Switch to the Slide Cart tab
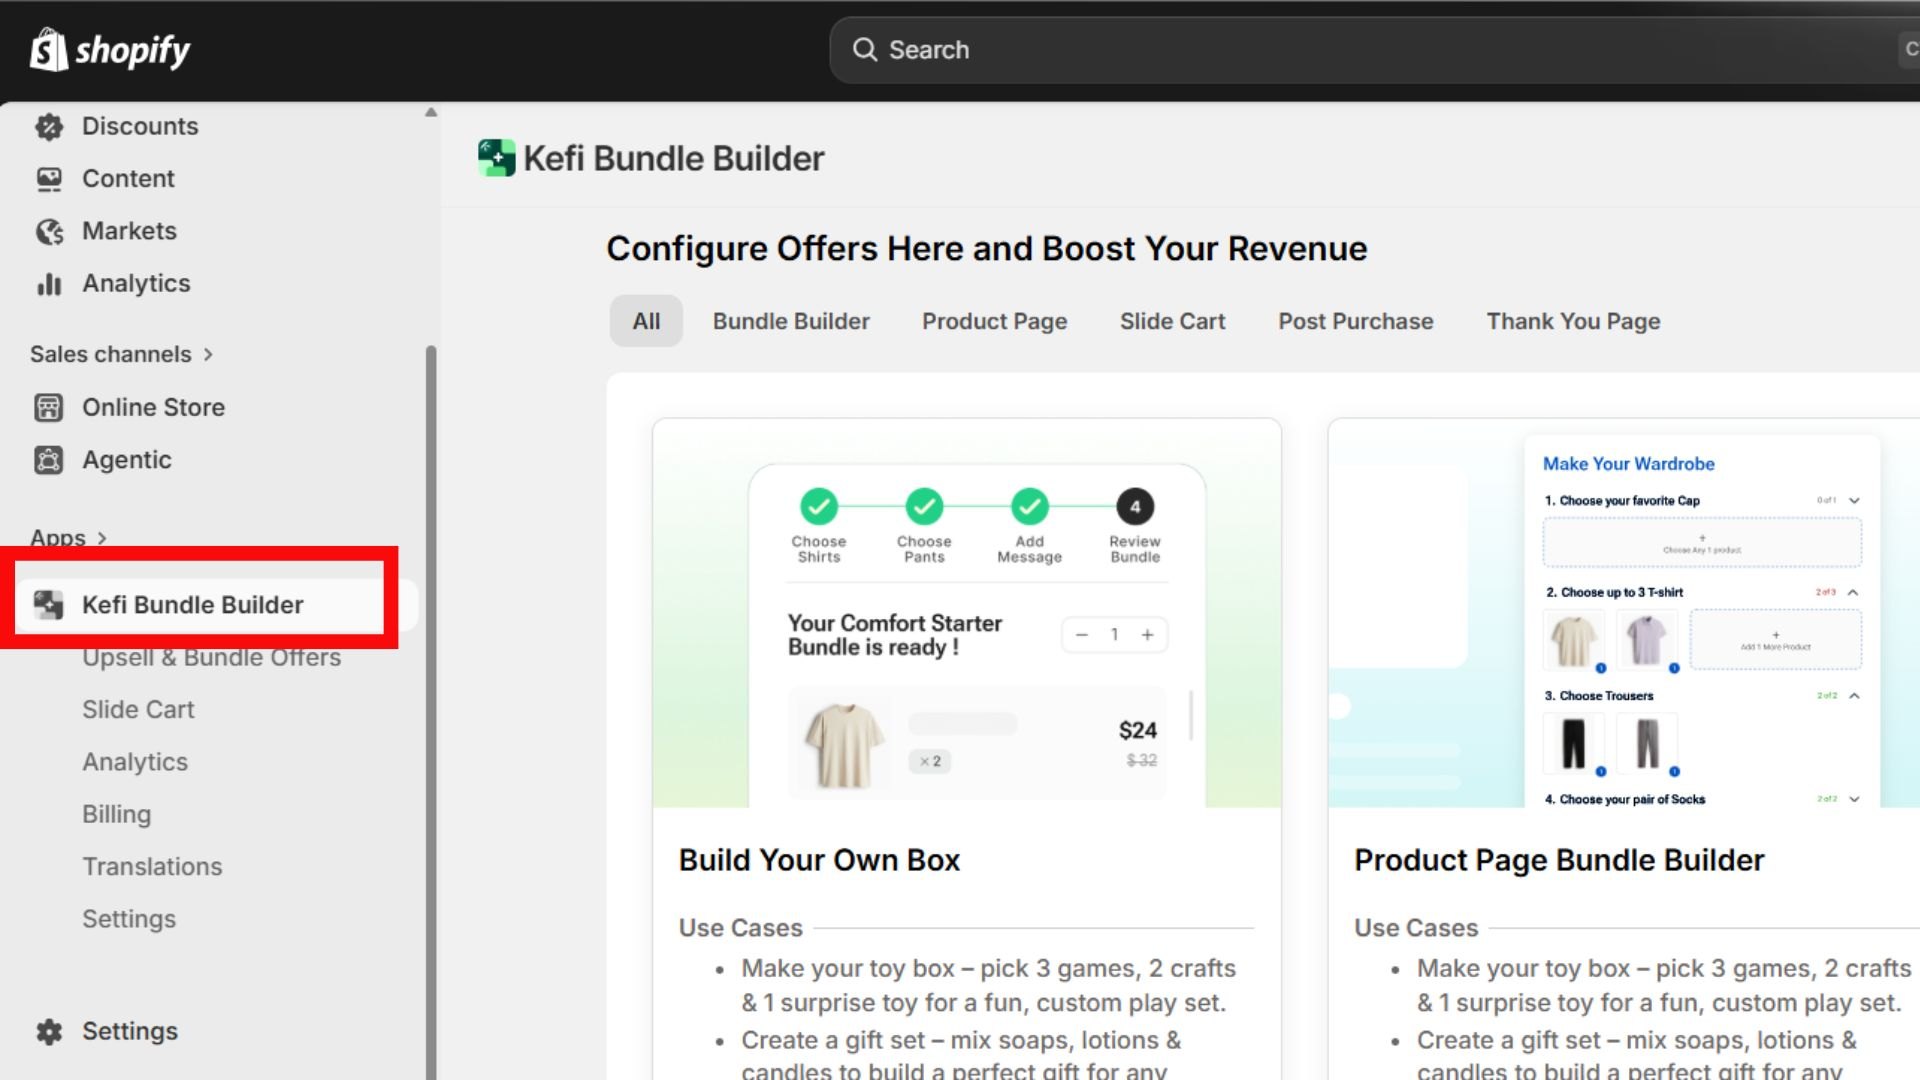This screenshot has height=1080, width=1920. coord(1172,321)
